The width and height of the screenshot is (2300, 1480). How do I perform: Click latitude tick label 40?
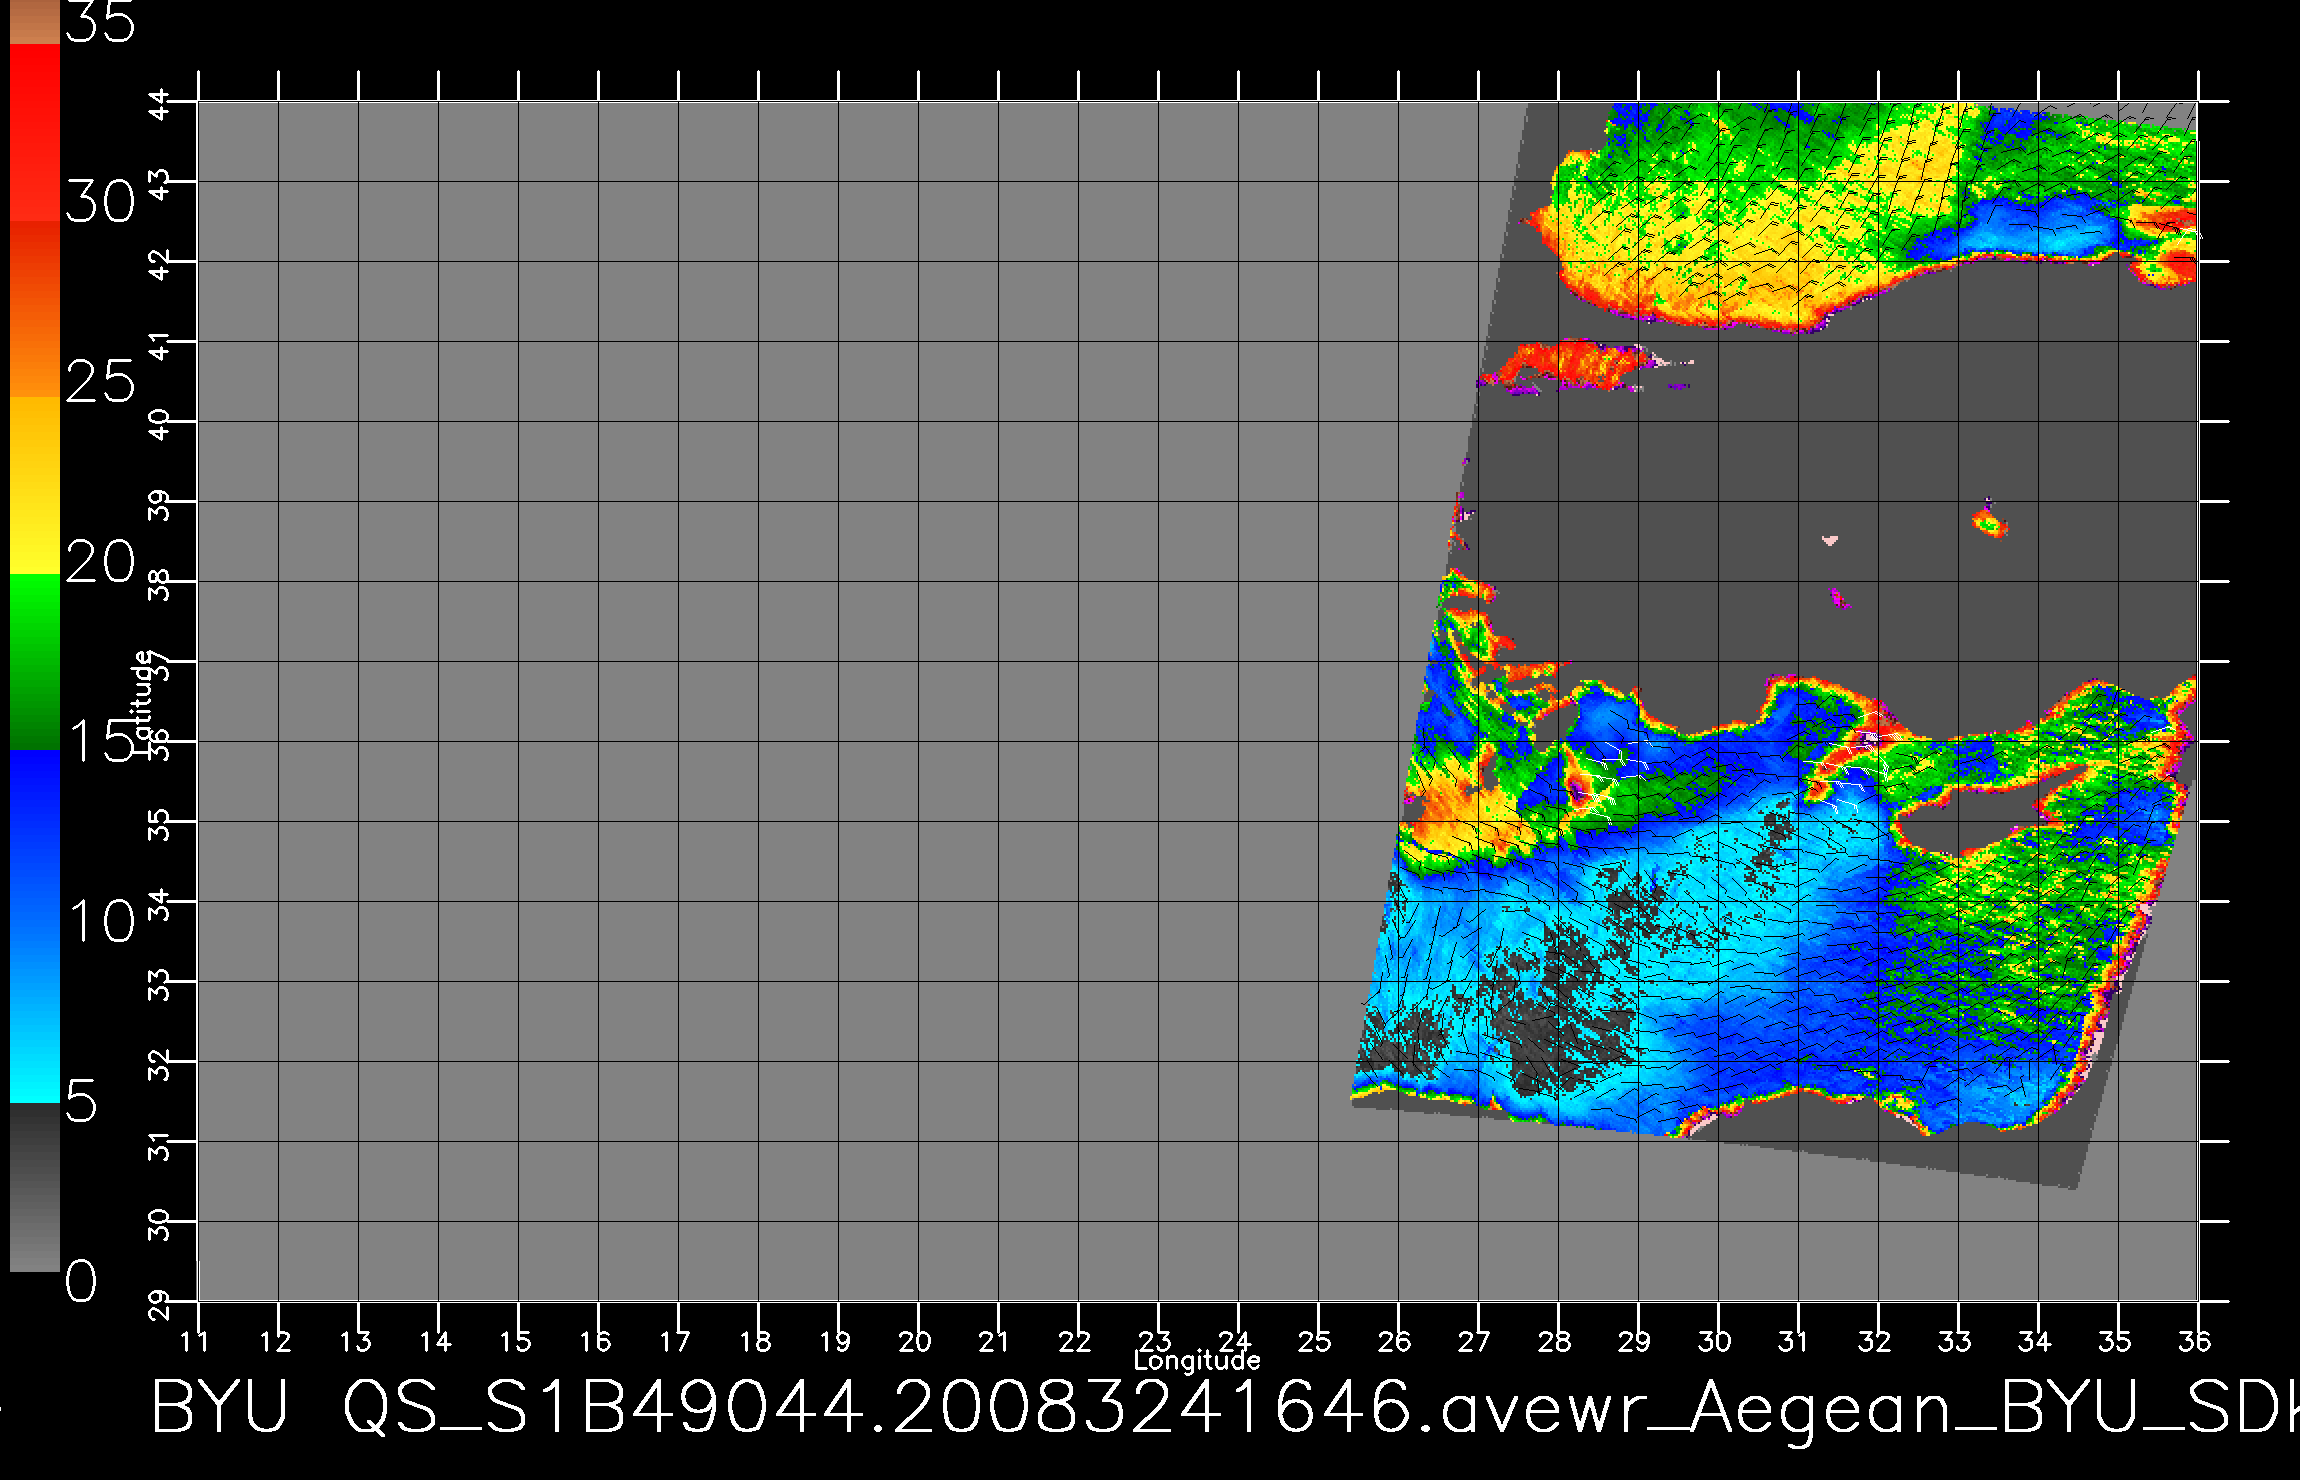pos(161,425)
